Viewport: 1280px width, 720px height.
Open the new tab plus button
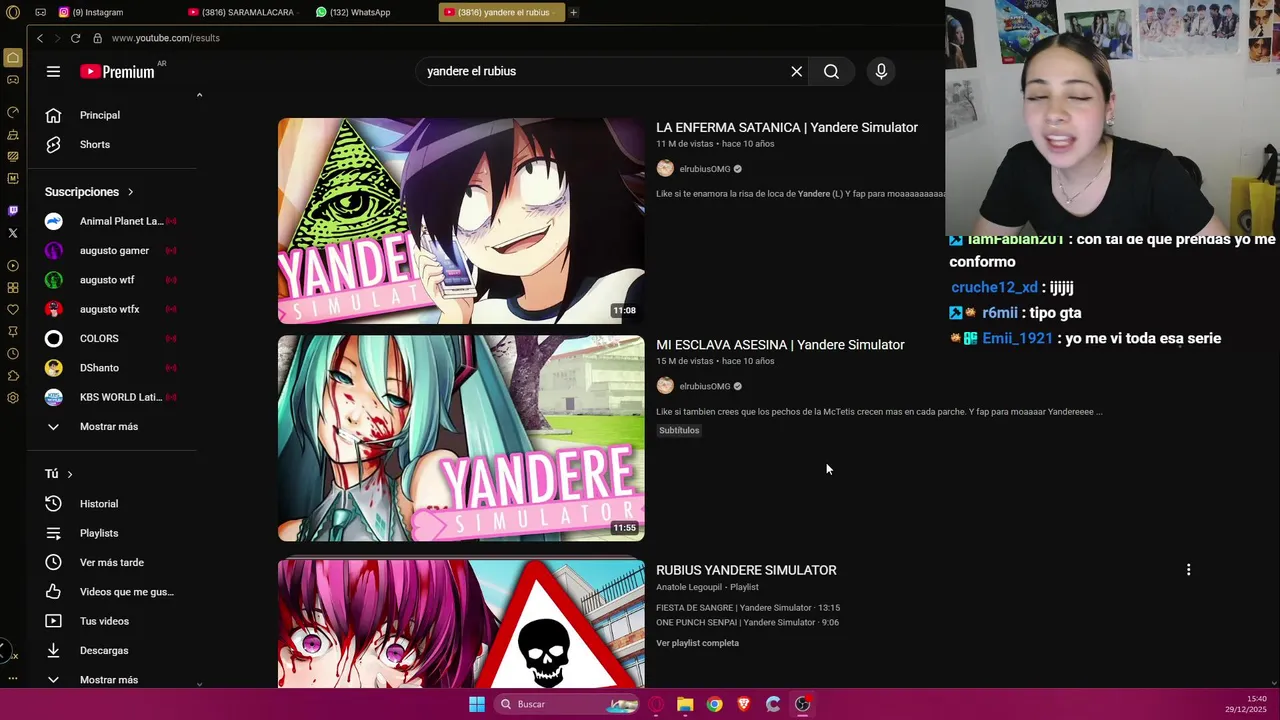(573, 12)
